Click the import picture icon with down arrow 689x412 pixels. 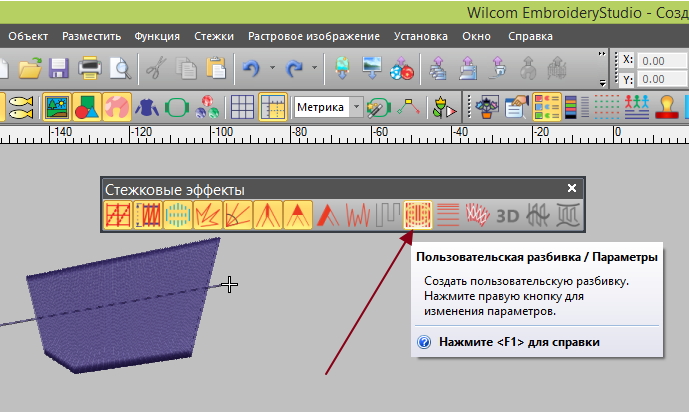[372, 68]
